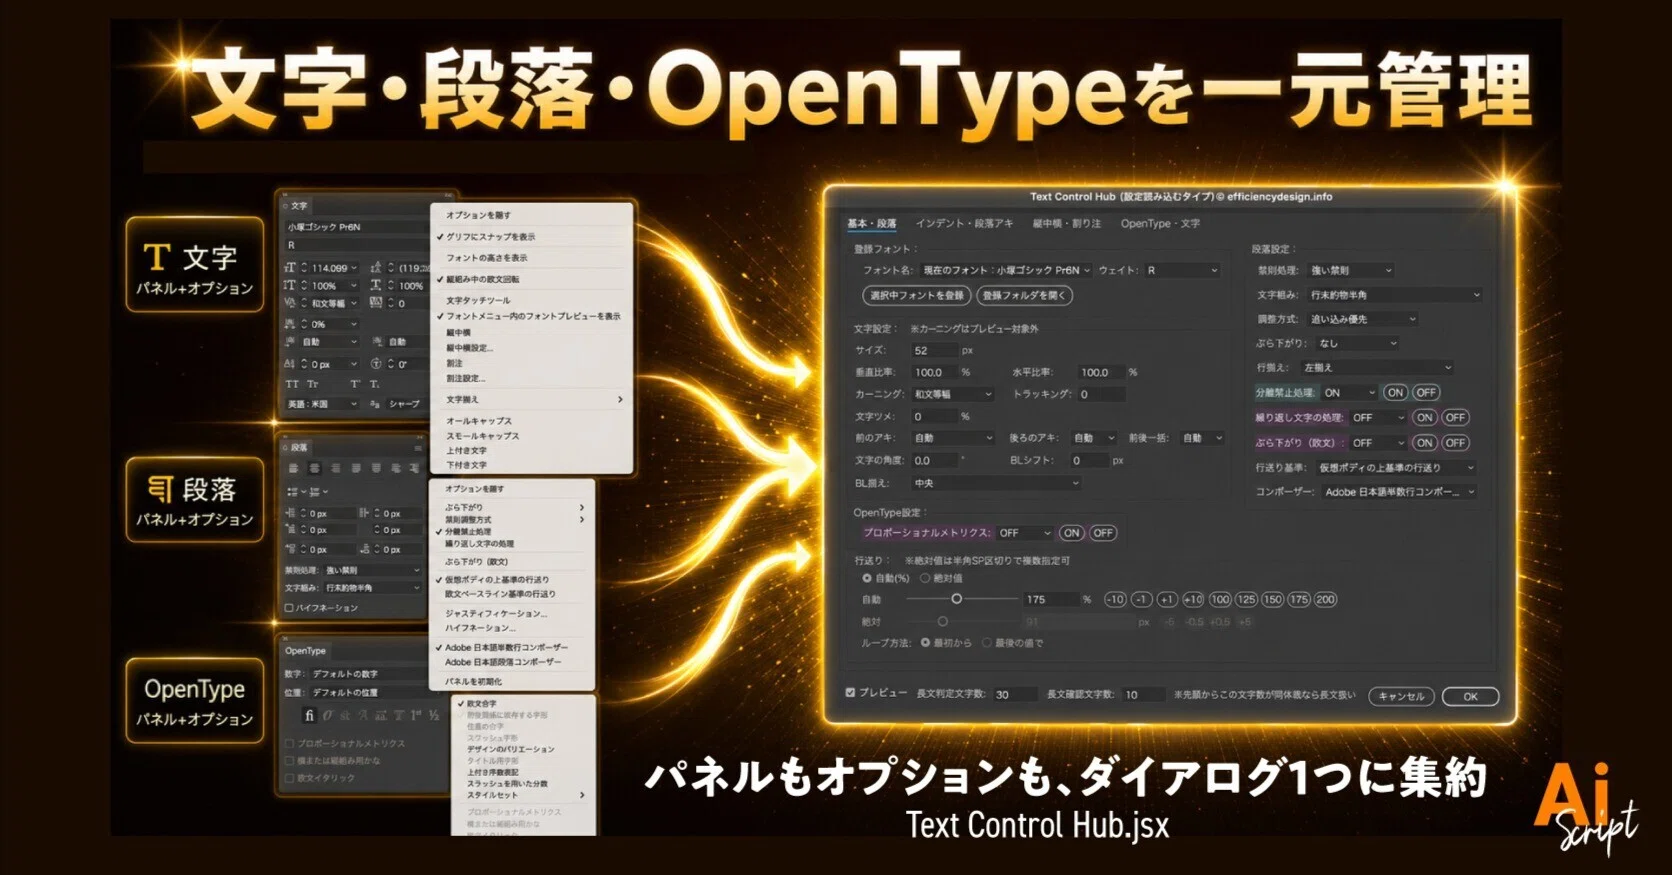This screenshot has width=1672, height=875.
Task: Open the ウェイト dropdown showing R
Action: [1182, 270]
